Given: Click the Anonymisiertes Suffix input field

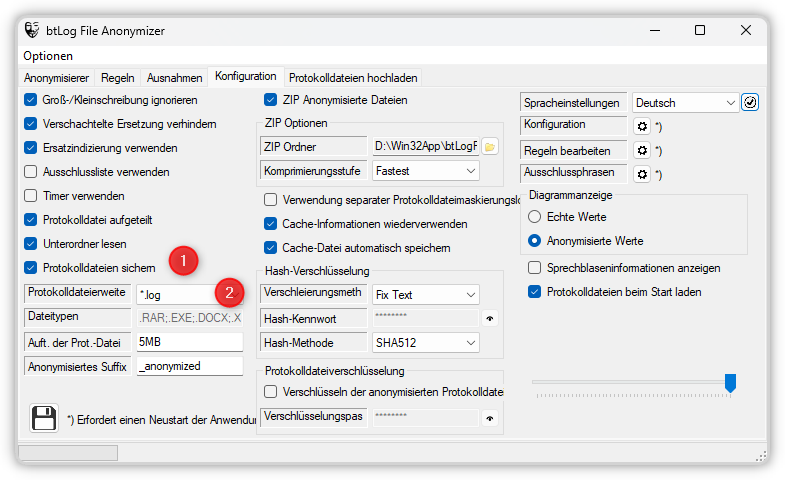Looking at the screenshot, I should [x=190, y=366].
